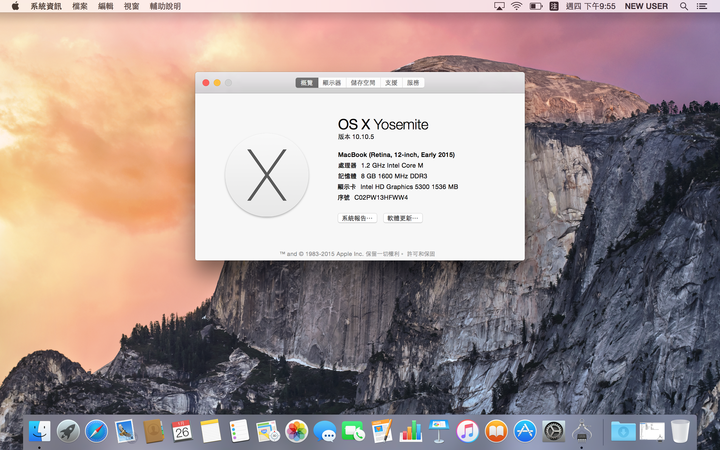
Task: Select the 概覽 tab
Action: pos(307,83)
